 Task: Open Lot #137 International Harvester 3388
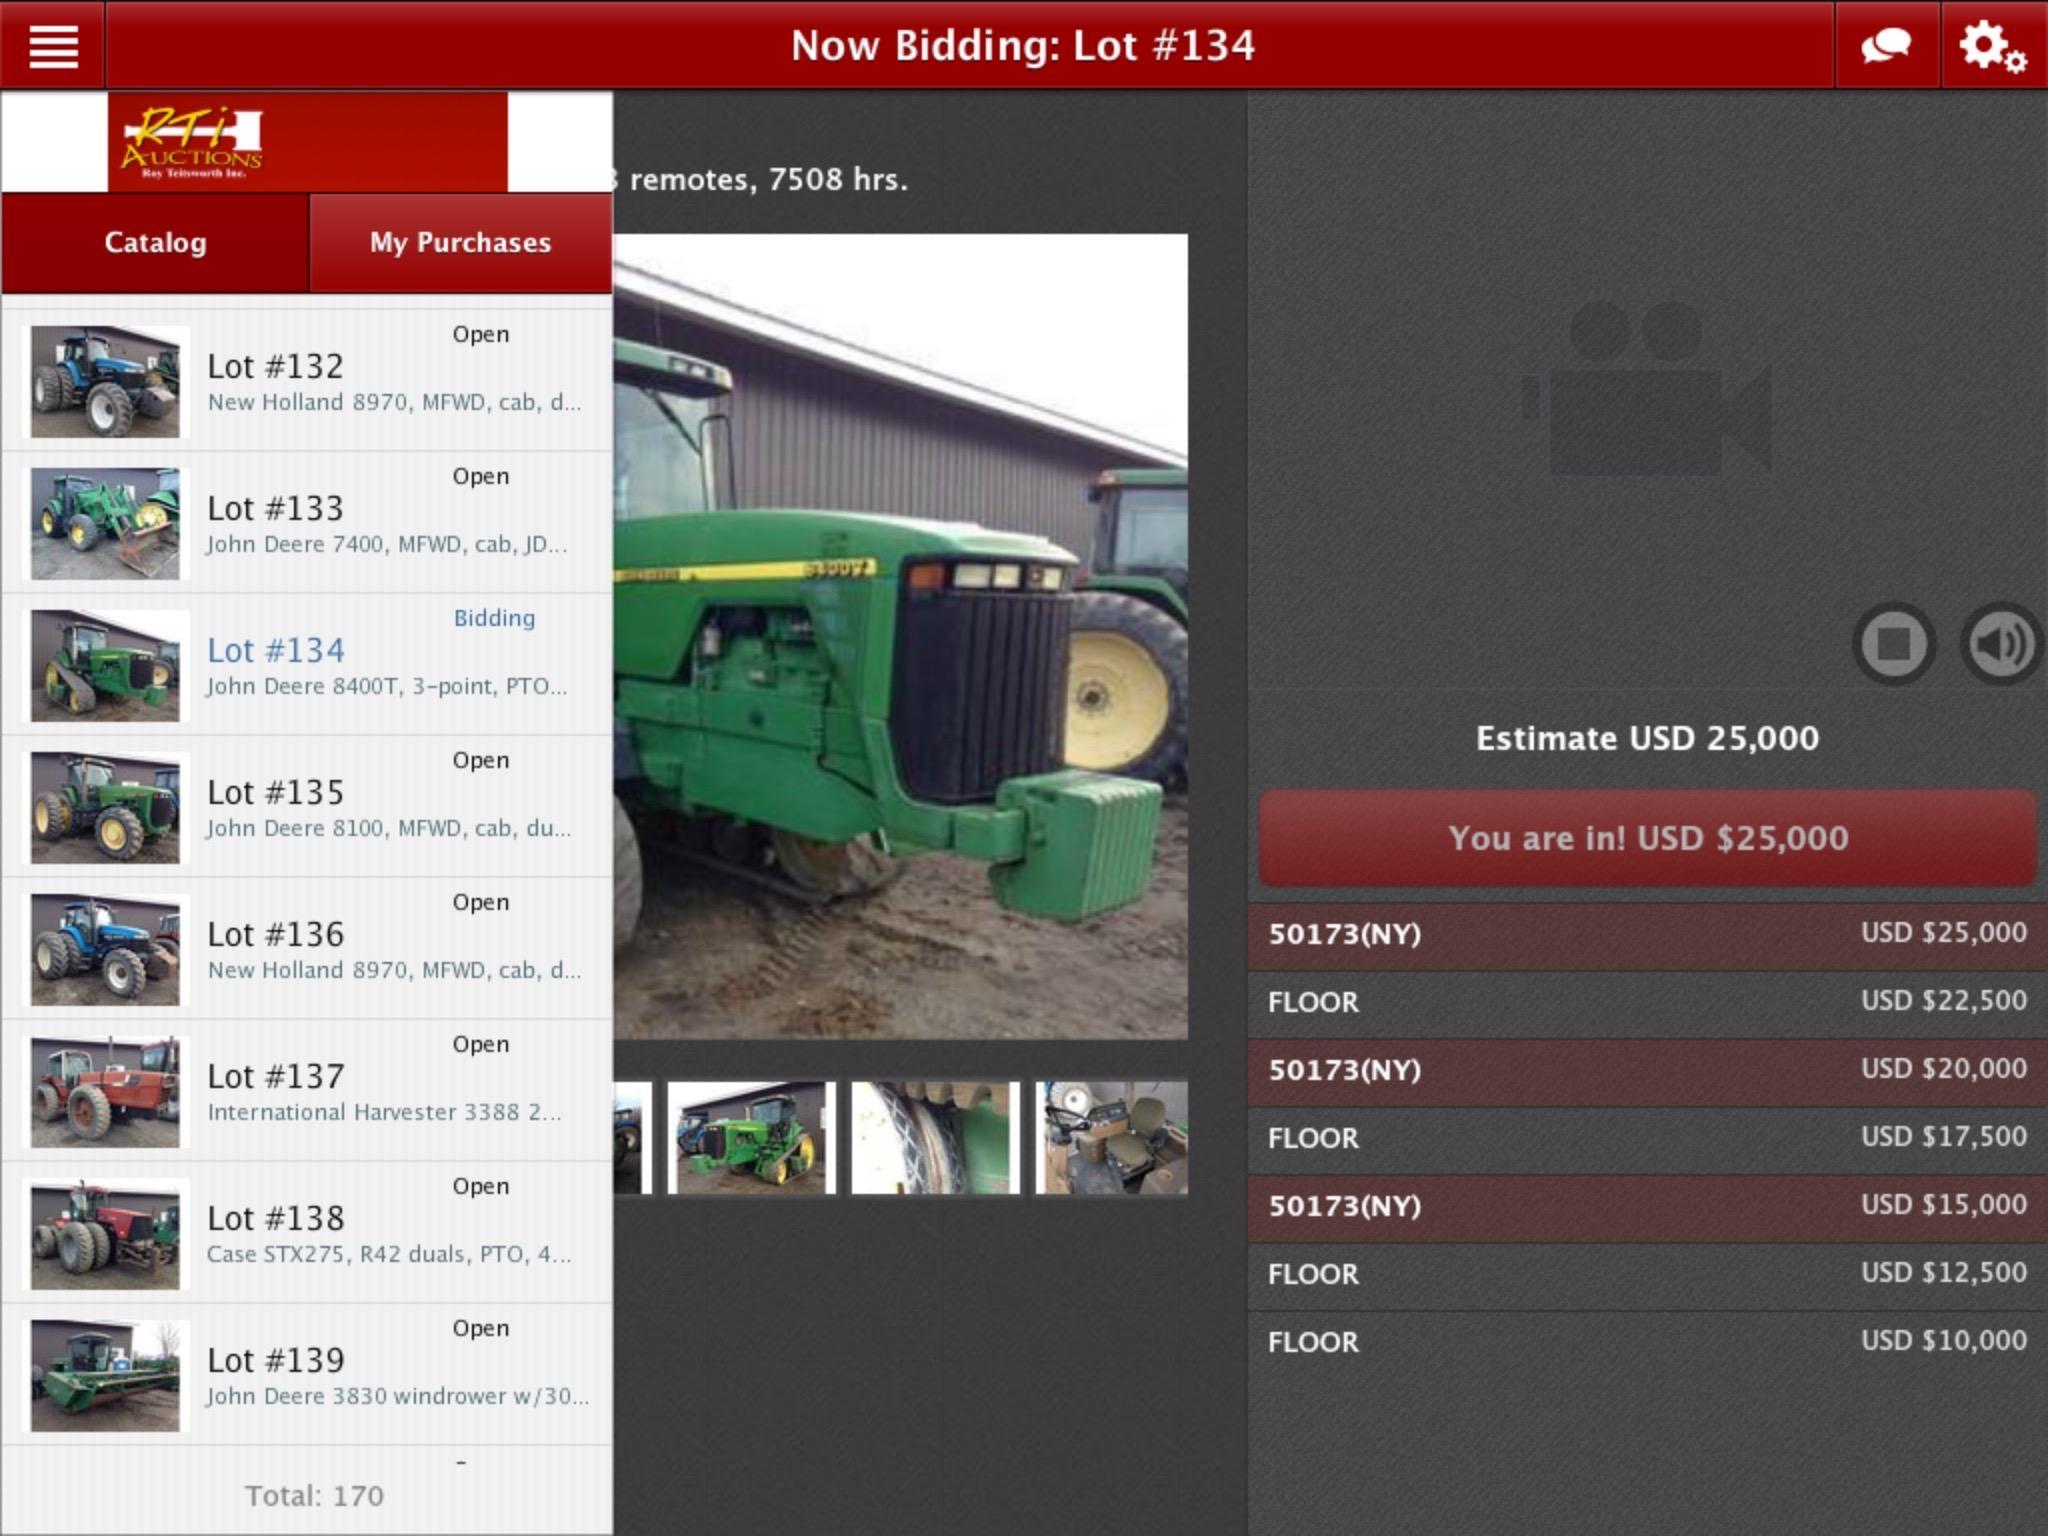click(307, 1091)
